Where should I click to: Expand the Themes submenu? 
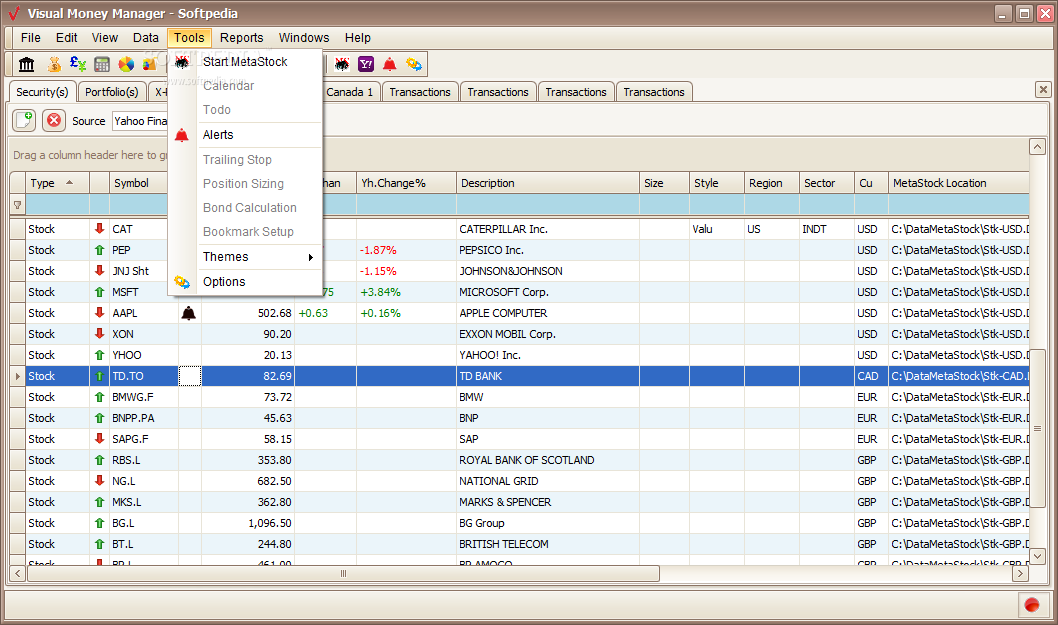pyautogui.click(x=245, y=257)
